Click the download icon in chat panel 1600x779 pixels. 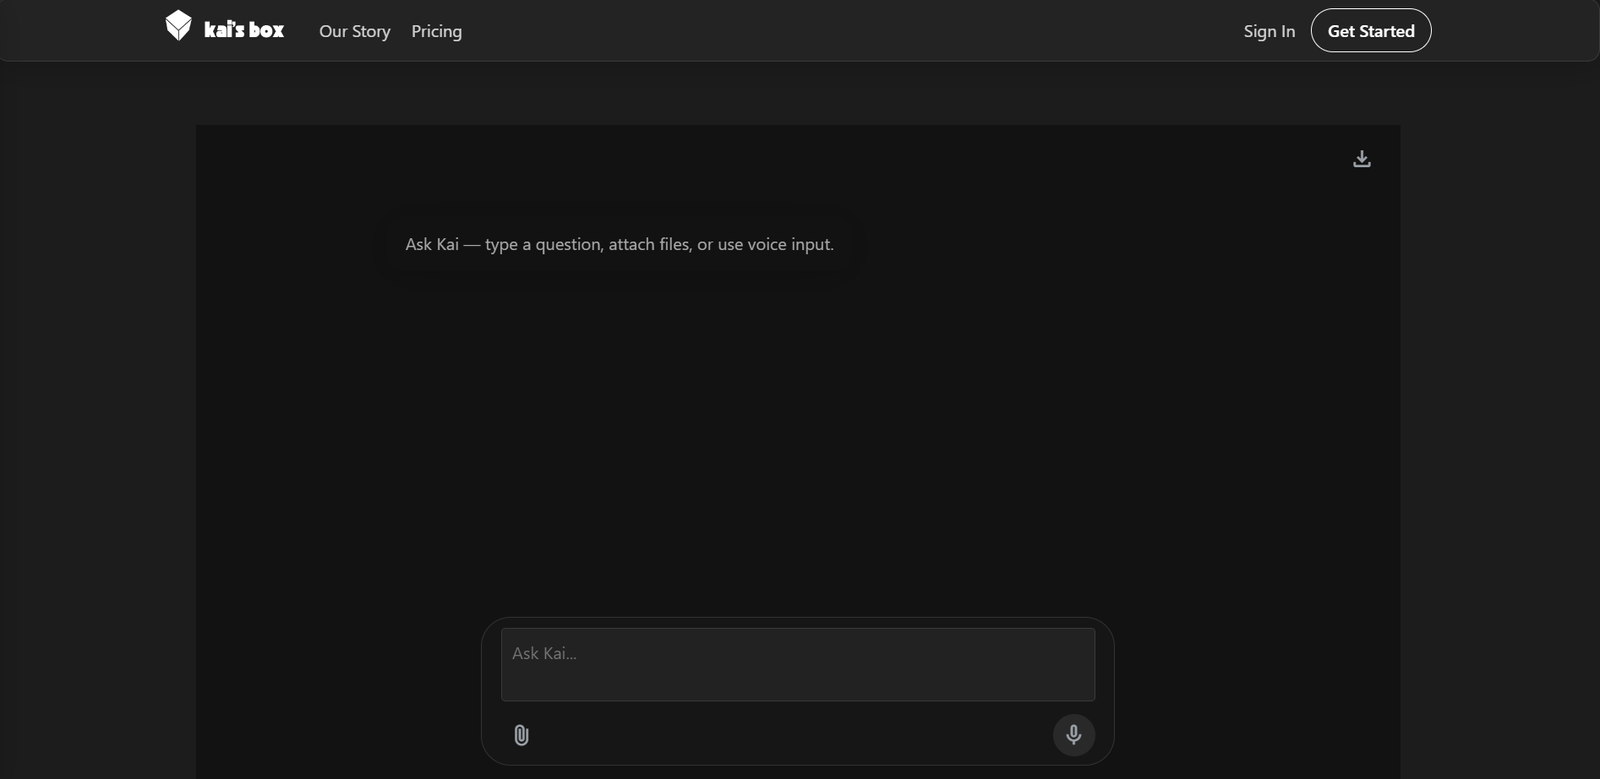pyautogui.click(x=1361, y=159)
